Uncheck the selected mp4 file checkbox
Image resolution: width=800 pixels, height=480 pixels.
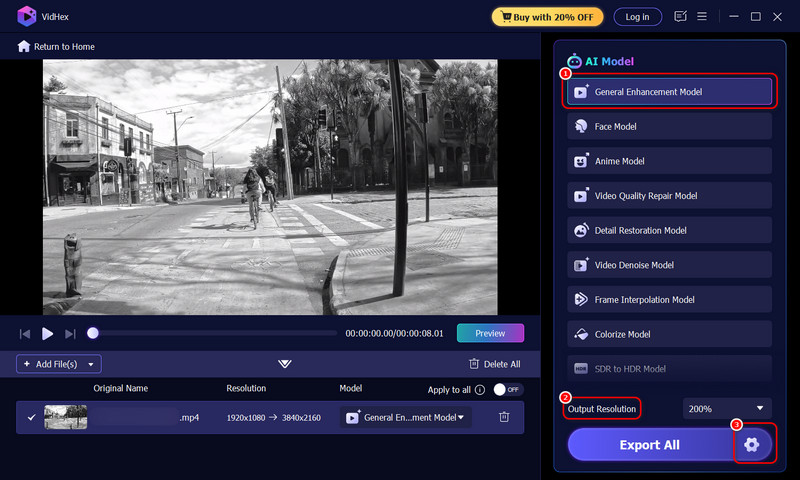tap(32, 417)
